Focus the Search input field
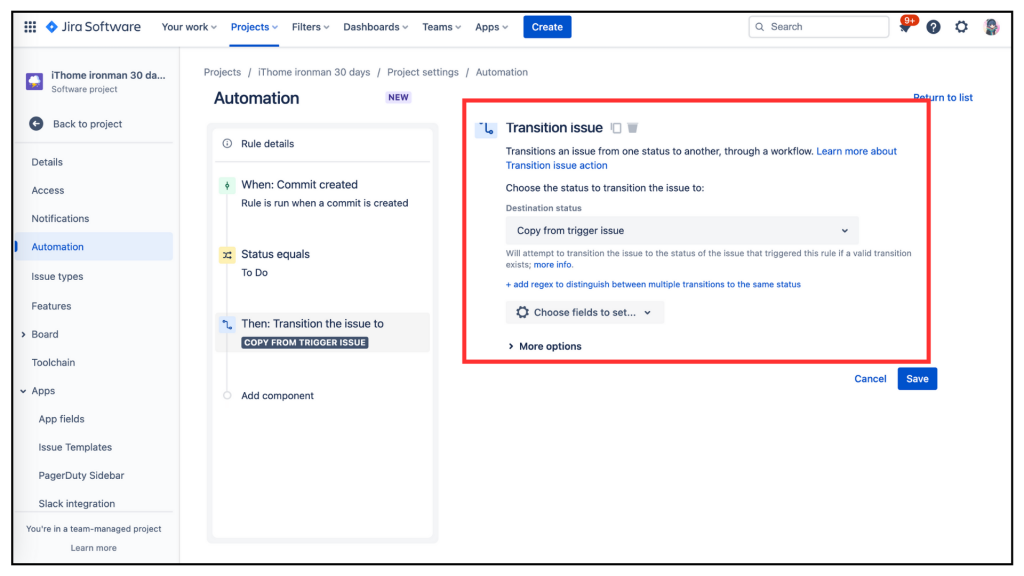Viewport: 1024px width, 576px height. 818,27
